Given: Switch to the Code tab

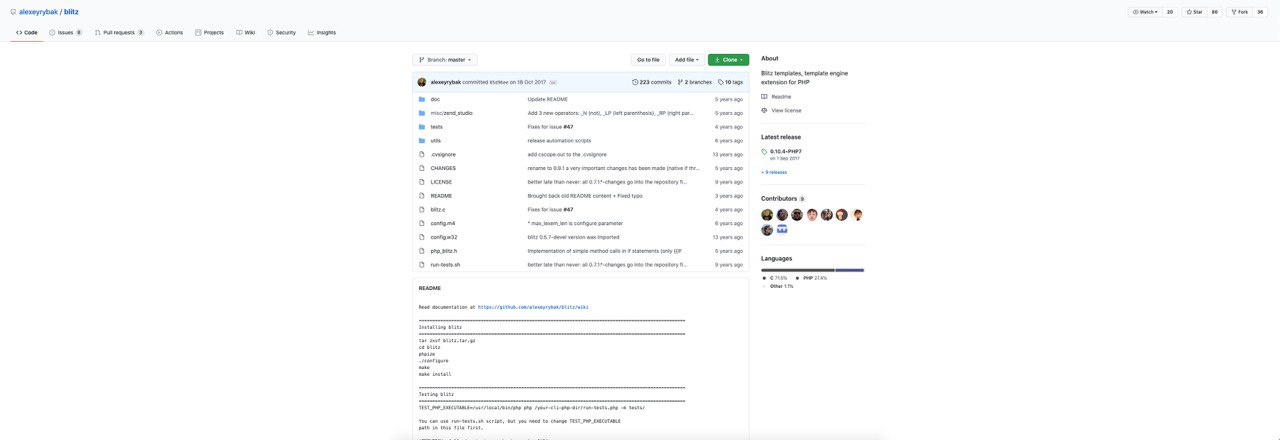Looking at the screenshot, I should click(27, 32).
